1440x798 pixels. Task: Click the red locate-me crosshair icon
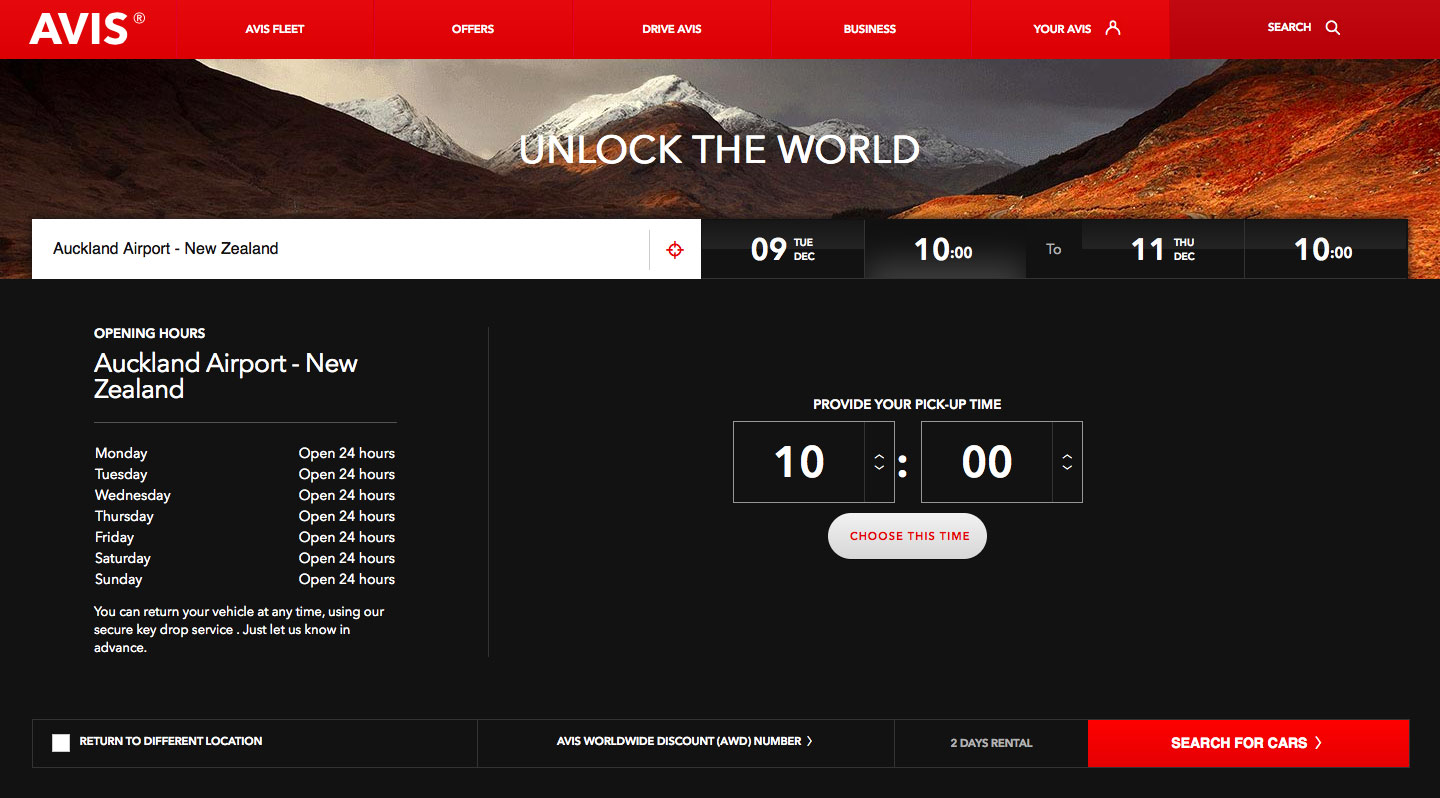[675, 250]
